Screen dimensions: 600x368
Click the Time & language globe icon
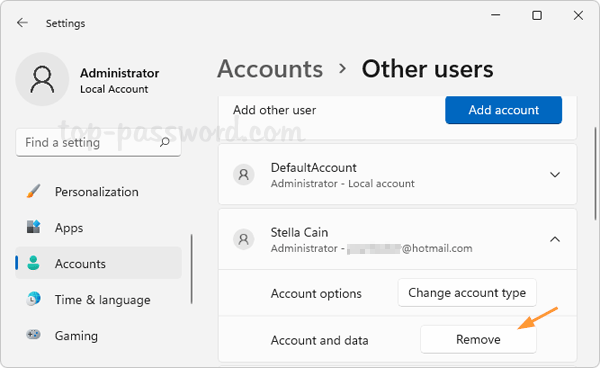[34, 299]
